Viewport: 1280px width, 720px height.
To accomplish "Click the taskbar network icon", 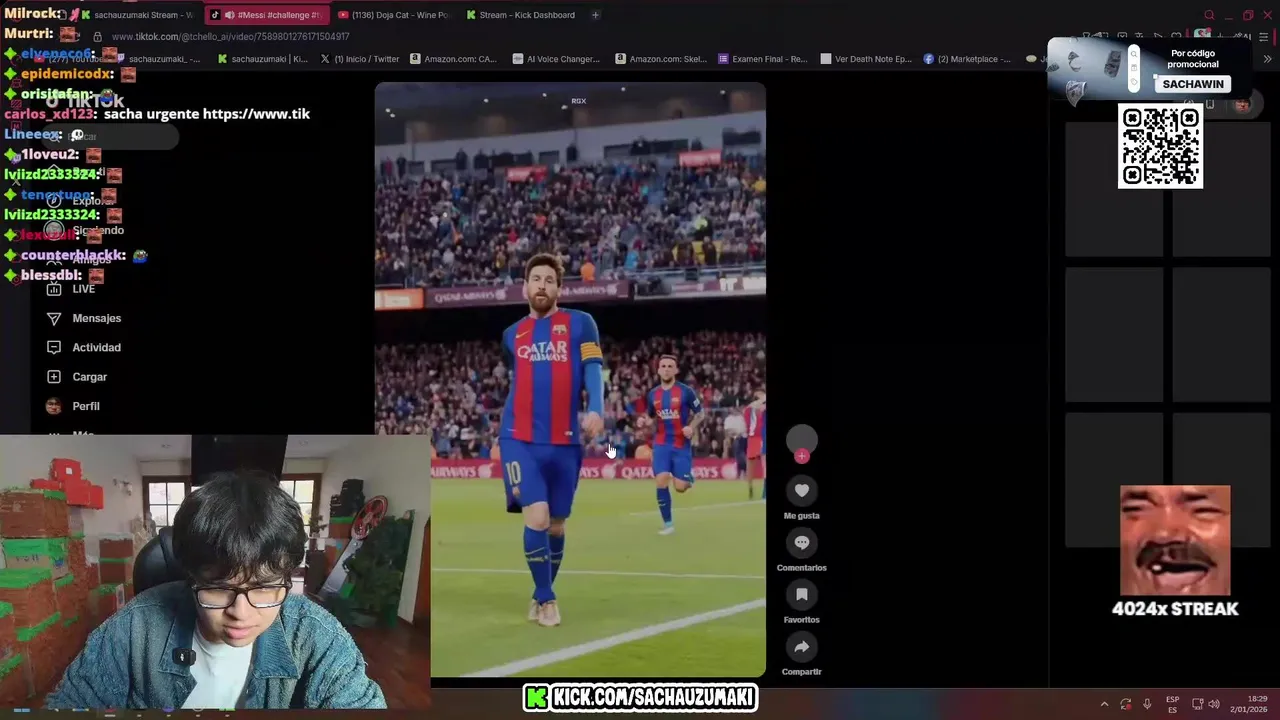I will (1198, 704).
